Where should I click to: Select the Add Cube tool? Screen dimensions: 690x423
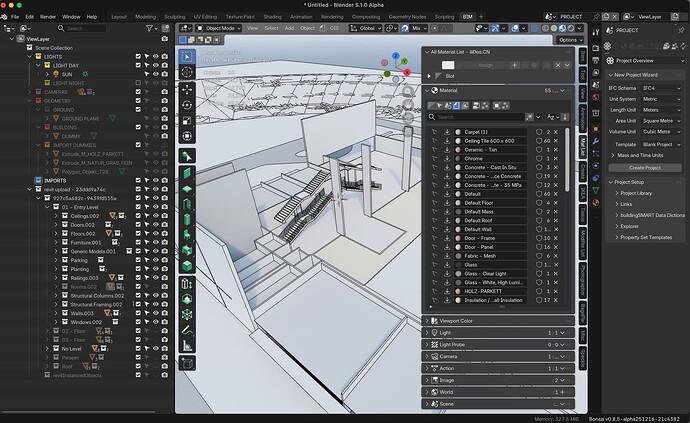coord(187,364)
